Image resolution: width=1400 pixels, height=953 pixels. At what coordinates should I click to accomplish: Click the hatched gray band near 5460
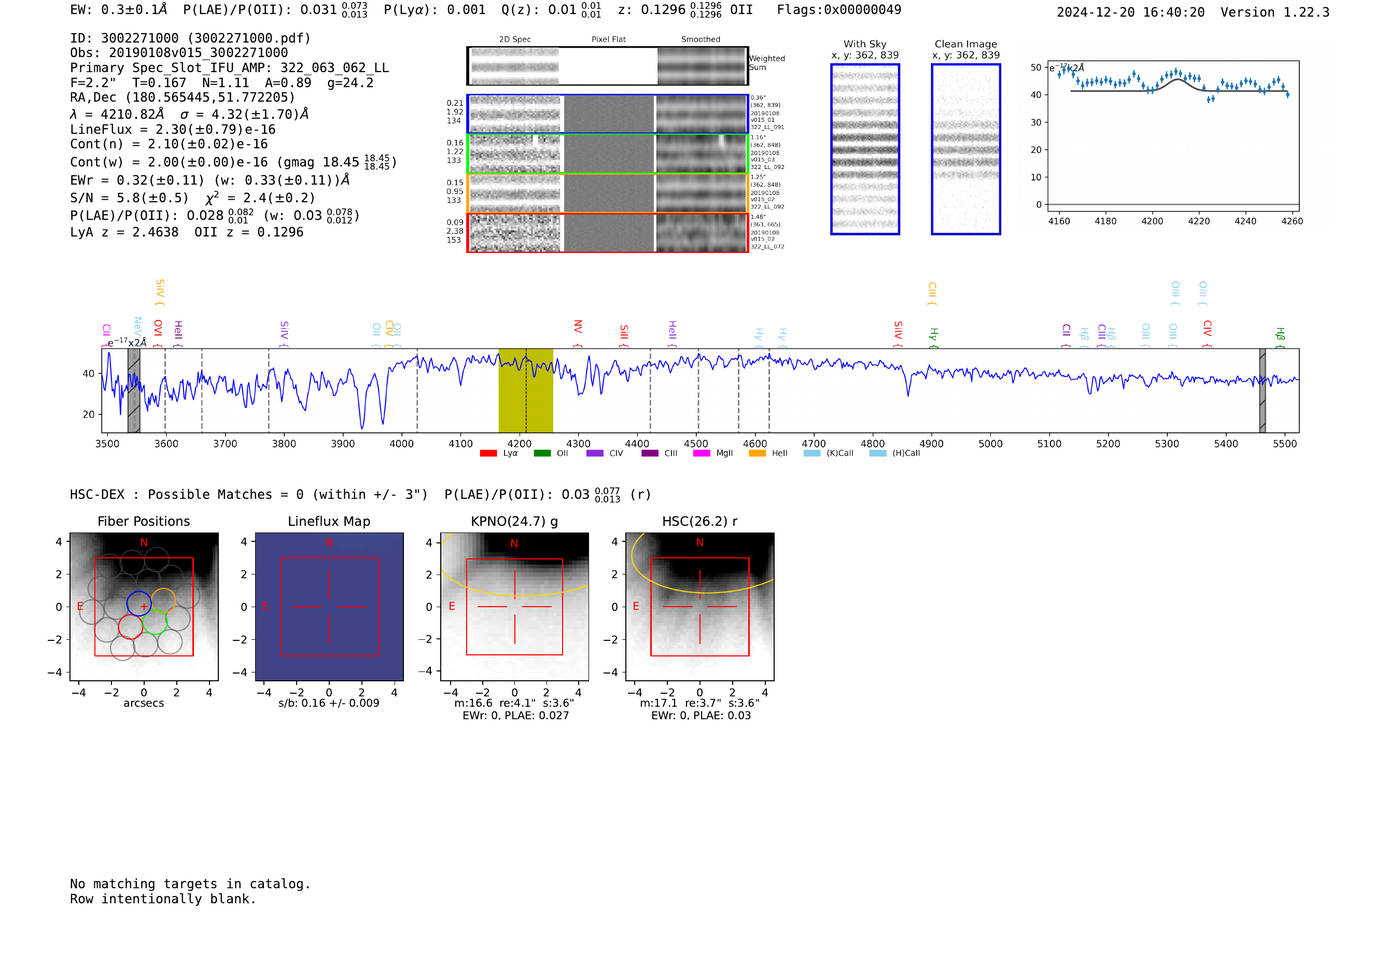tap(1262, 390)
